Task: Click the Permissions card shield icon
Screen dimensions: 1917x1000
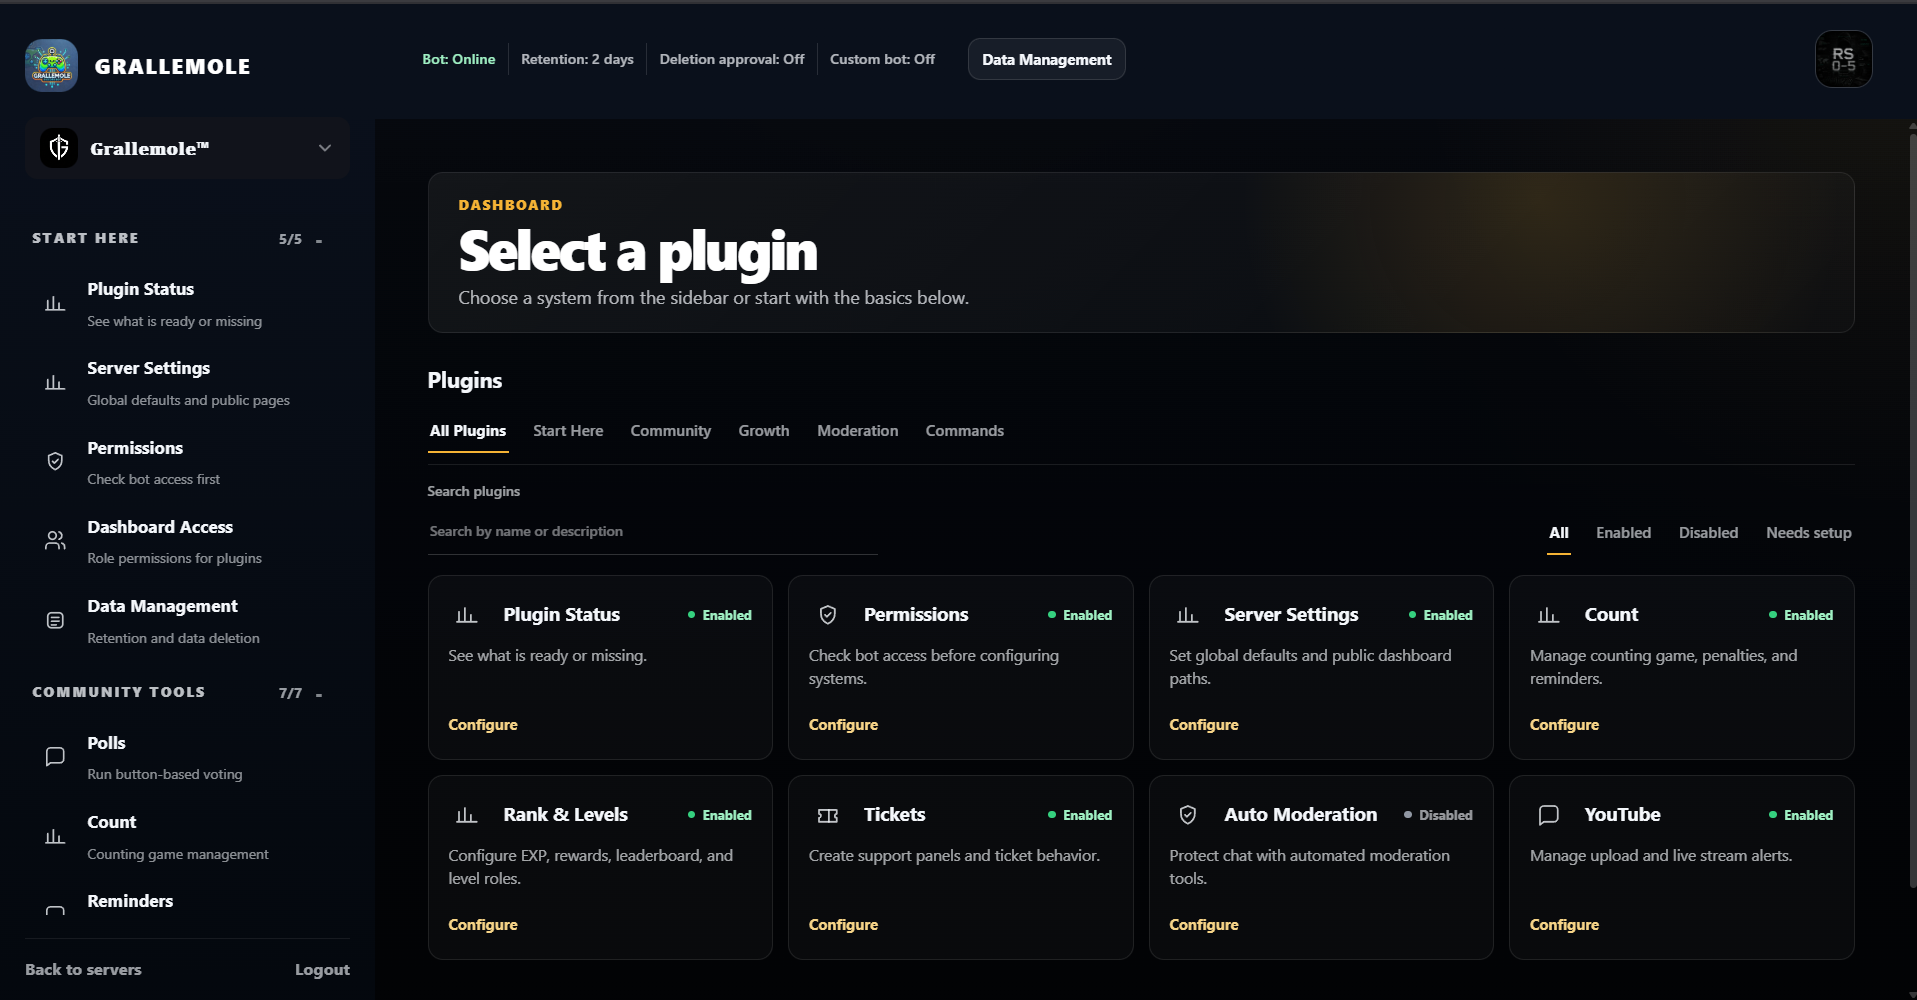Action: (827, 615)
